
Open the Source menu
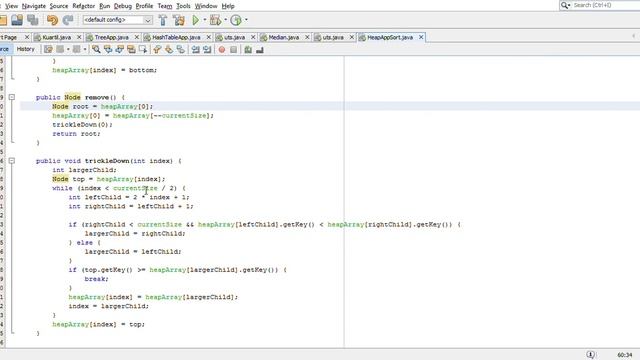(x=59, y=6)
